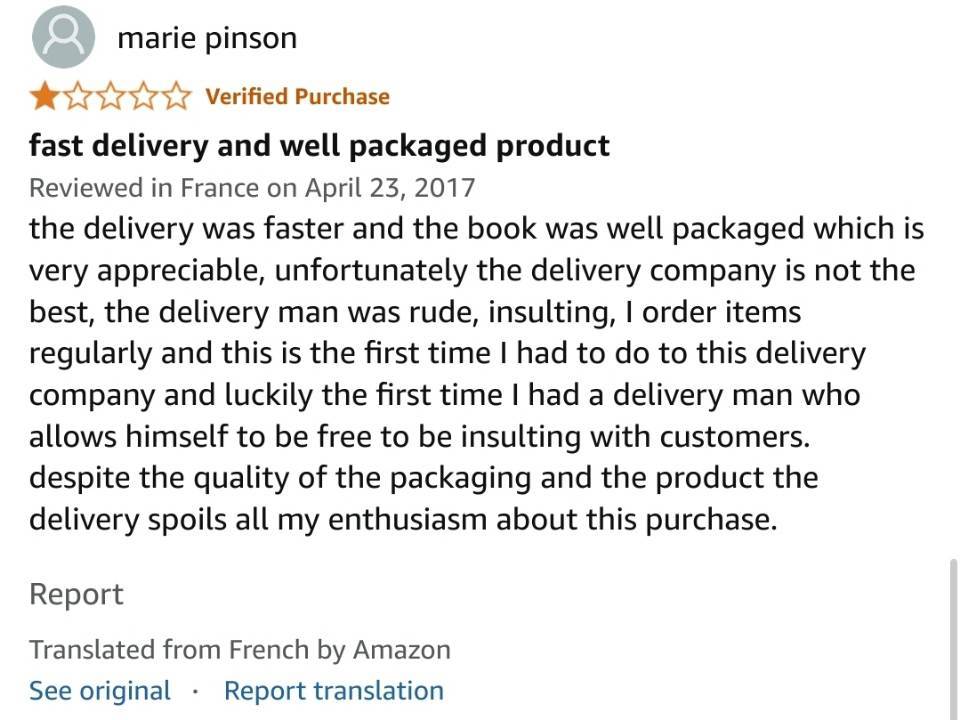Image resolution: width=960 pixels, height=720 pixels.
Task: Click the fourth empty rating star
Action: [x=143, y=97]
